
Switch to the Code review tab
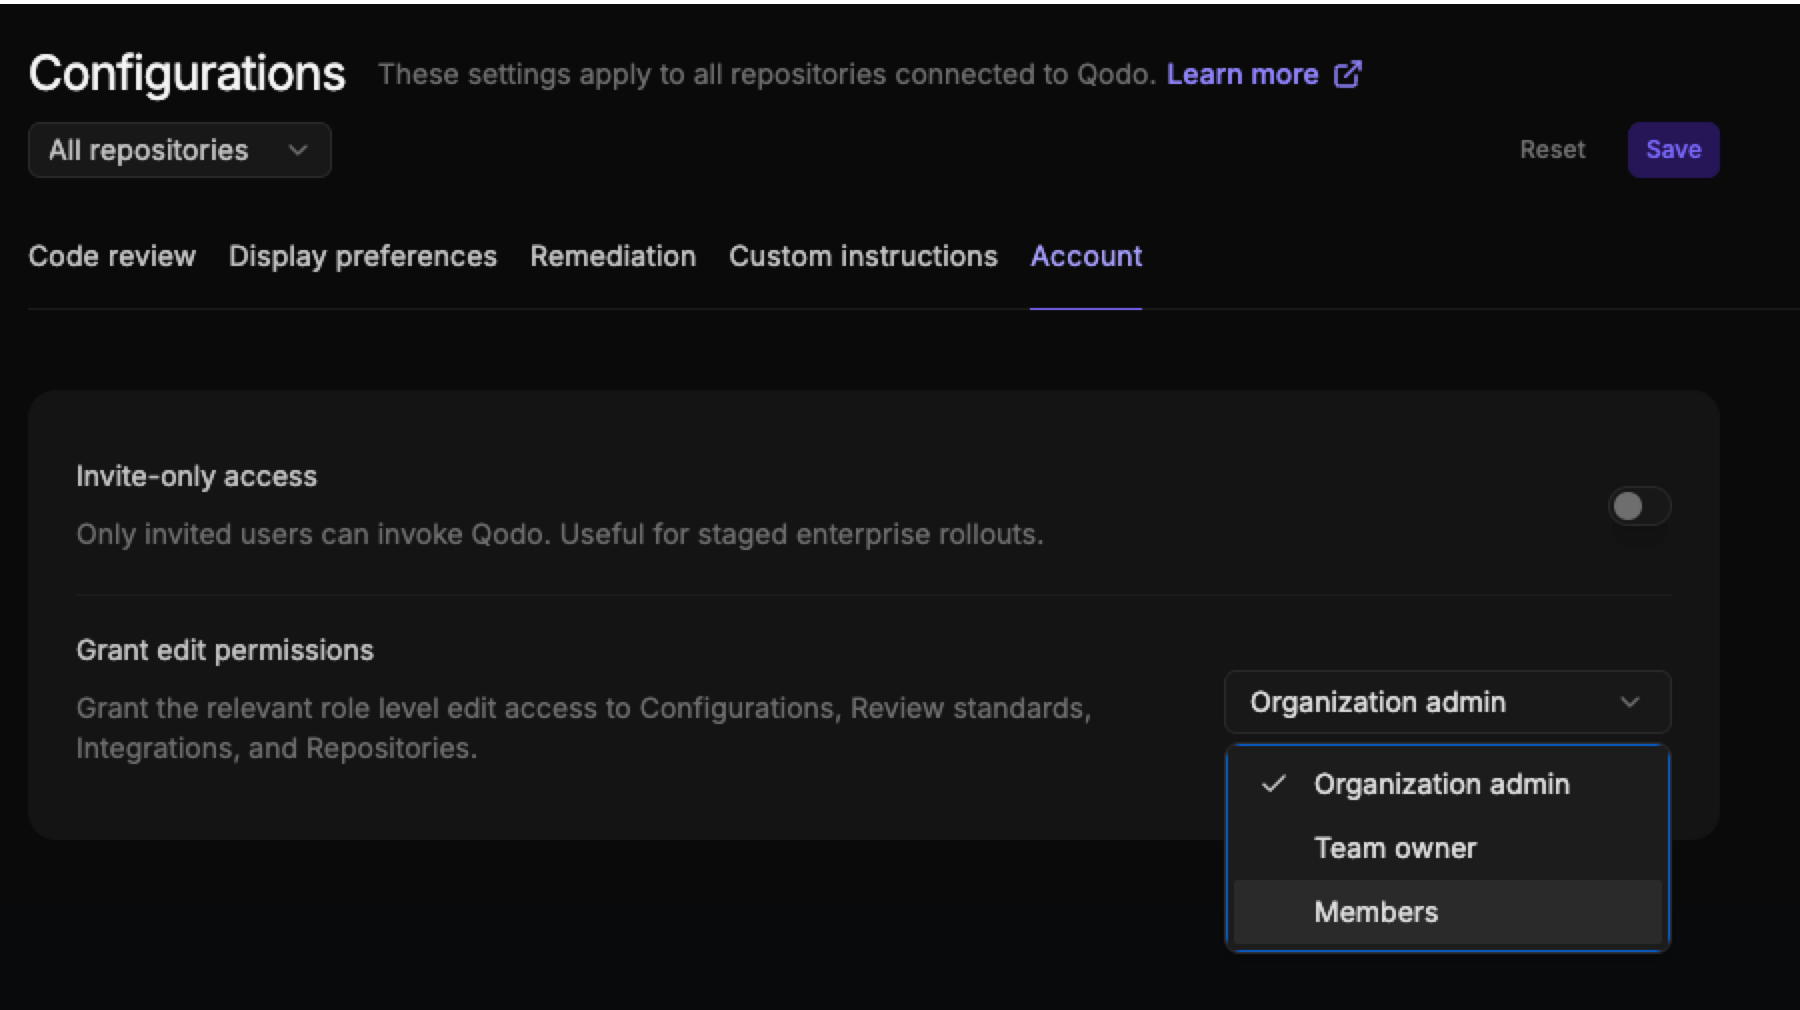coord(112,256)
